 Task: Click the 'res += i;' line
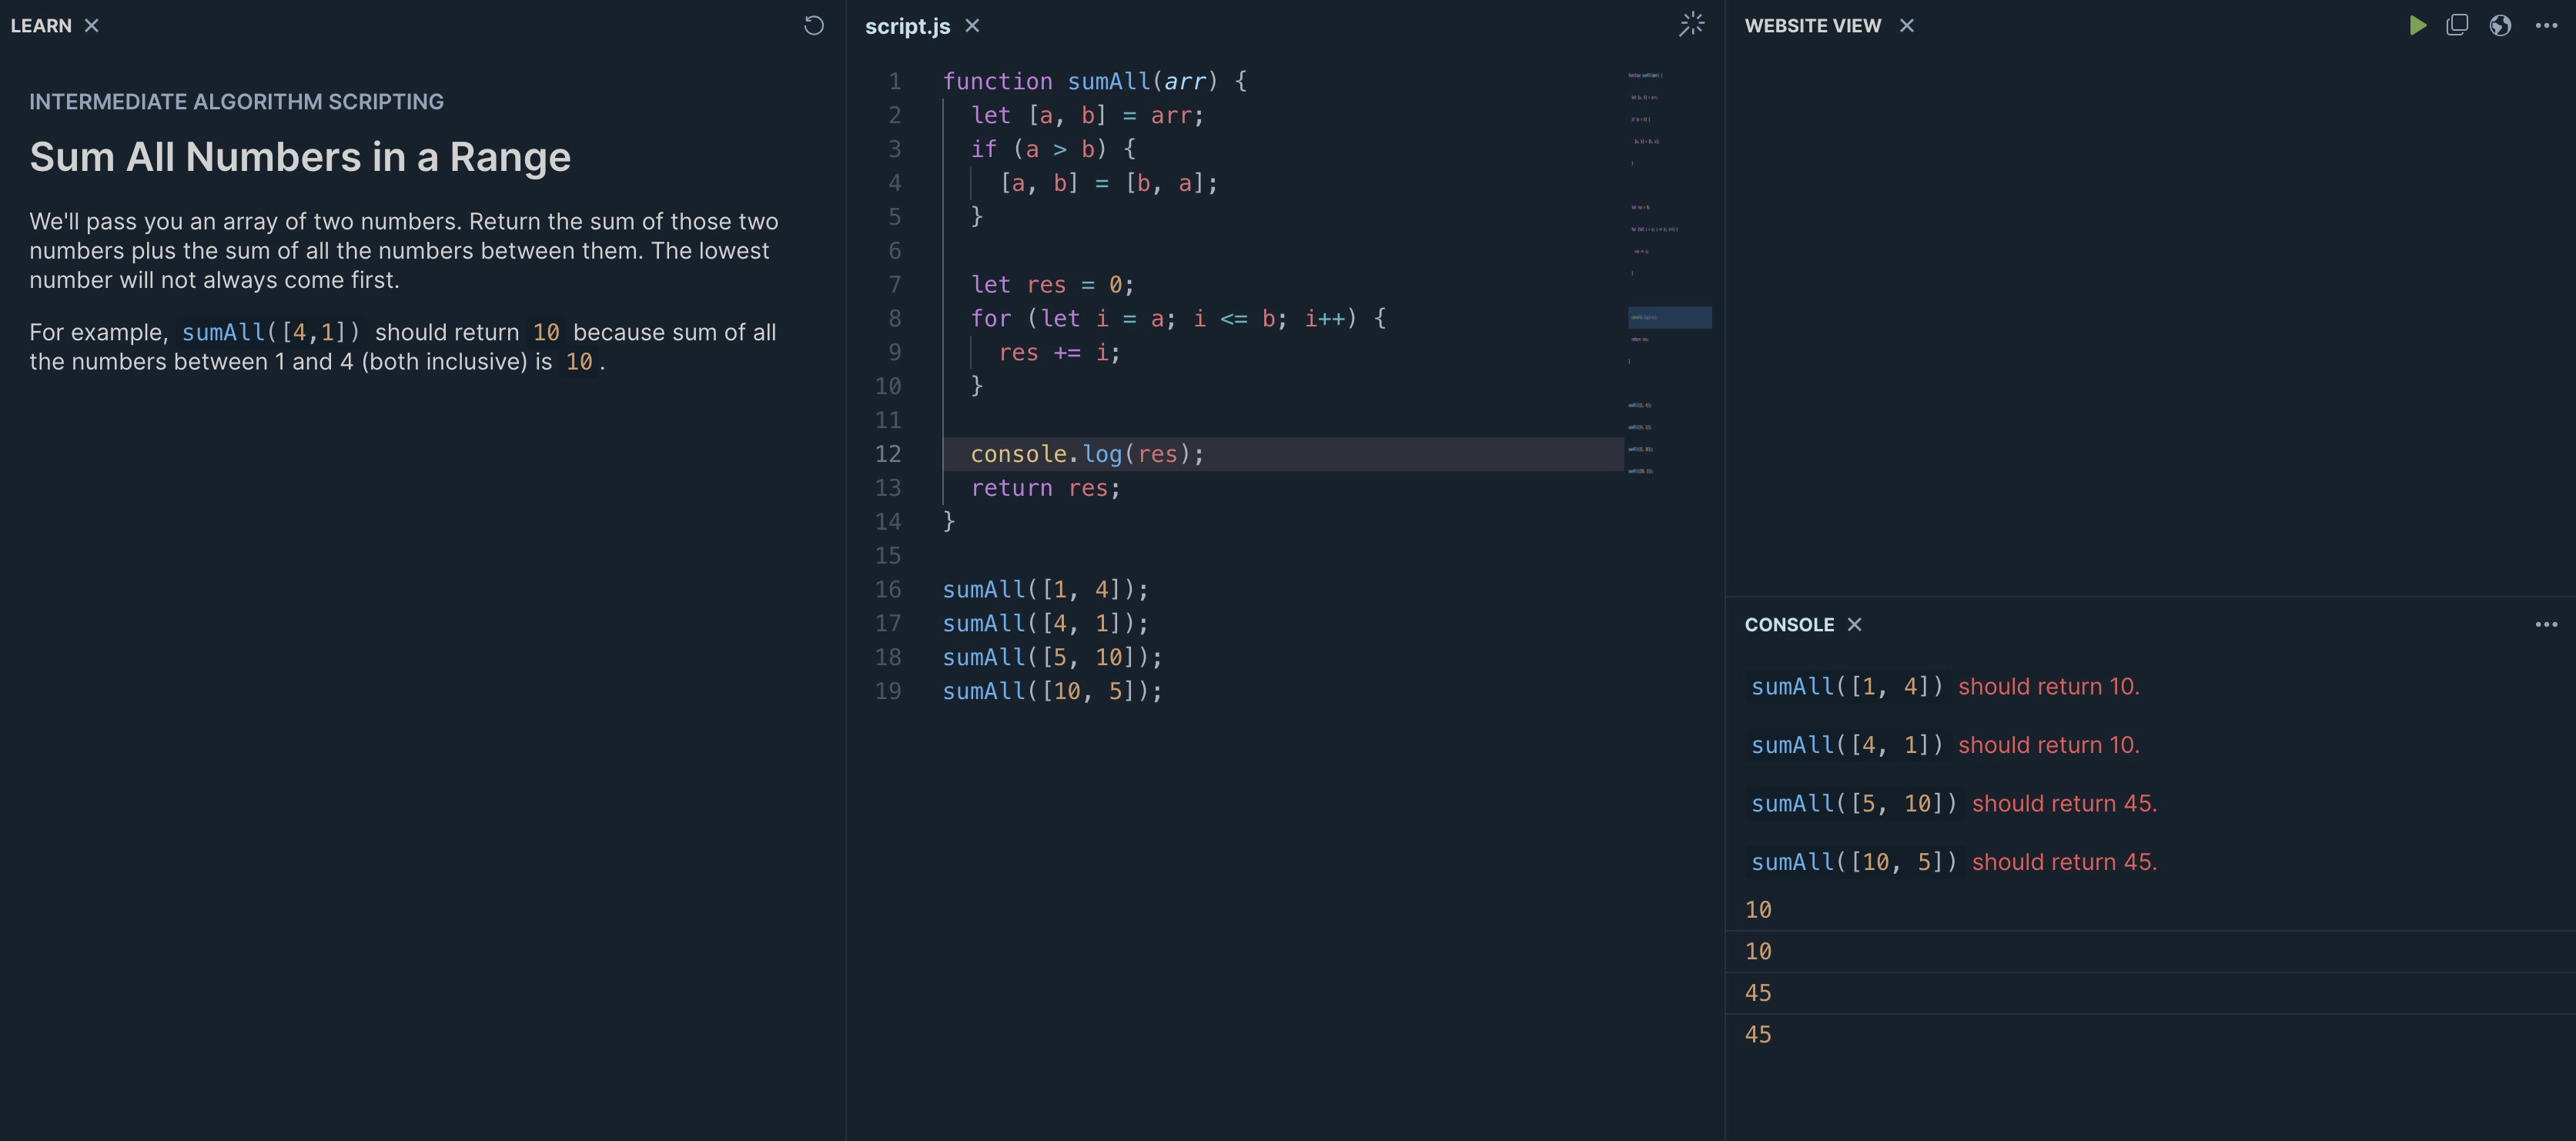click(1059, 352)
